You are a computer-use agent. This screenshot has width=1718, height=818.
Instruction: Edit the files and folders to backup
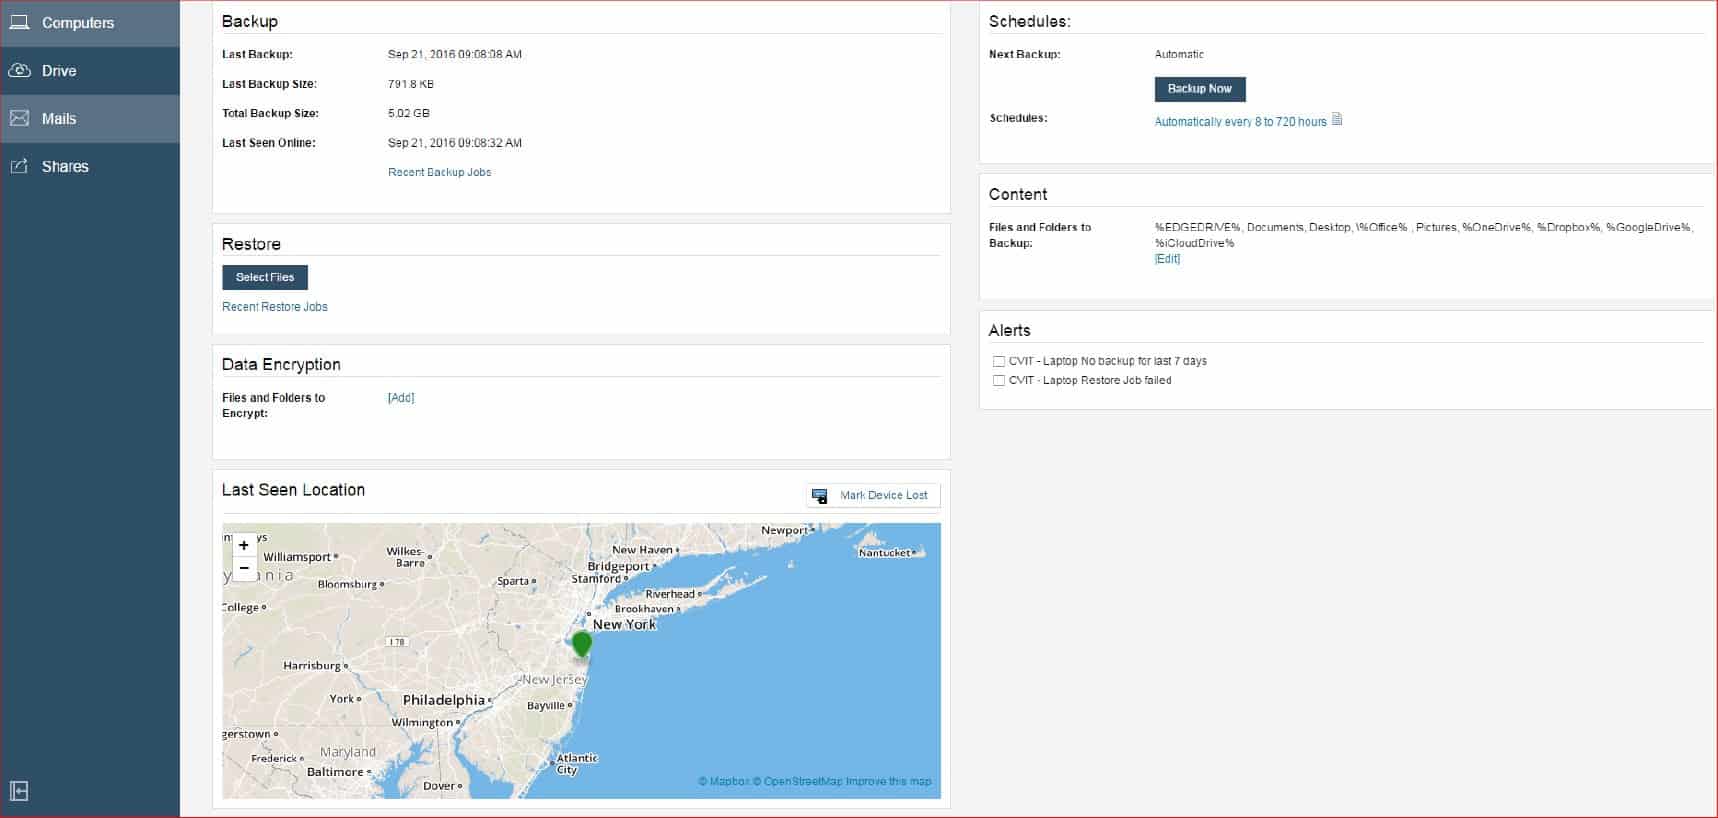point(1167,259)
